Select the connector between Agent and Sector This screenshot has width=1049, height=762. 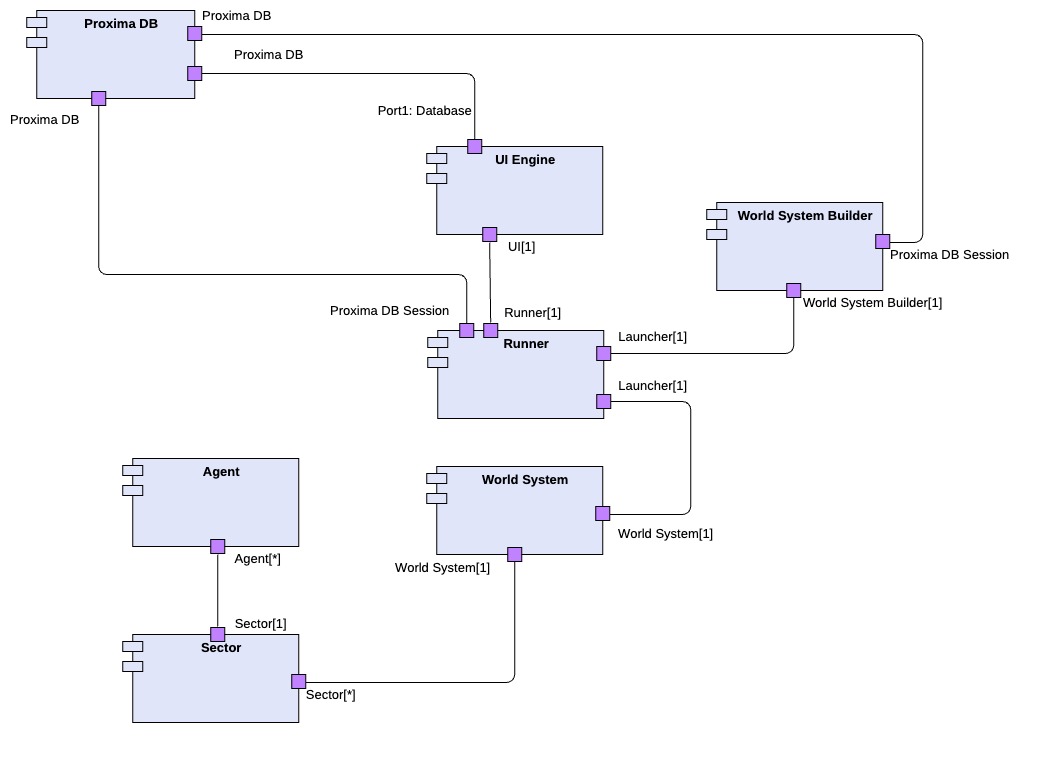(217, 591)
